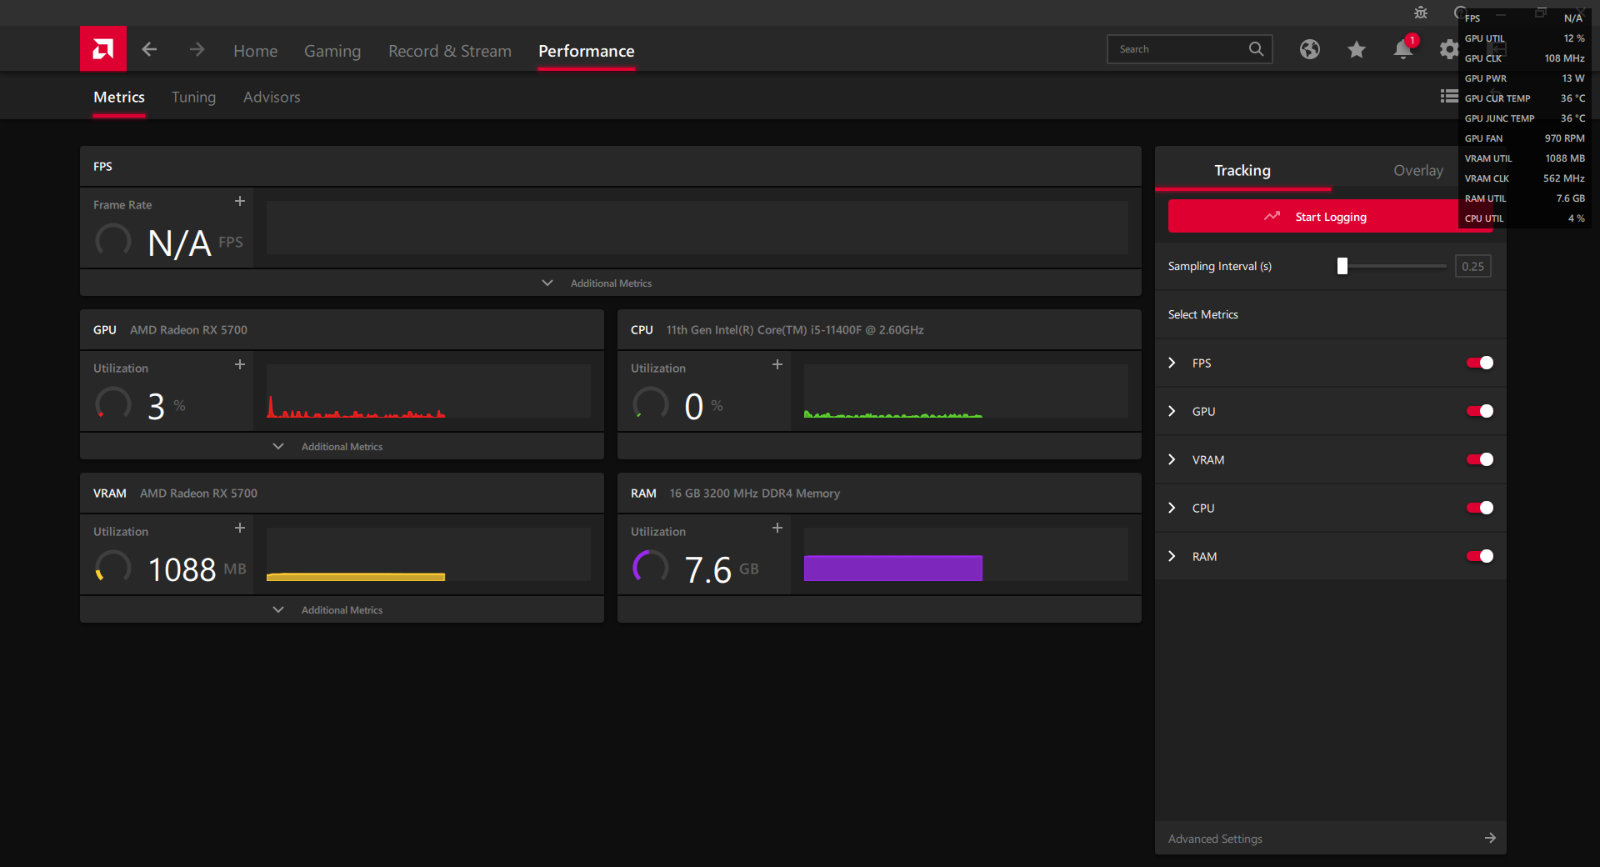This screenshot has width=1600, height=867.
Task: Open the Tuning sub-tab
Action: click(194, 97)
